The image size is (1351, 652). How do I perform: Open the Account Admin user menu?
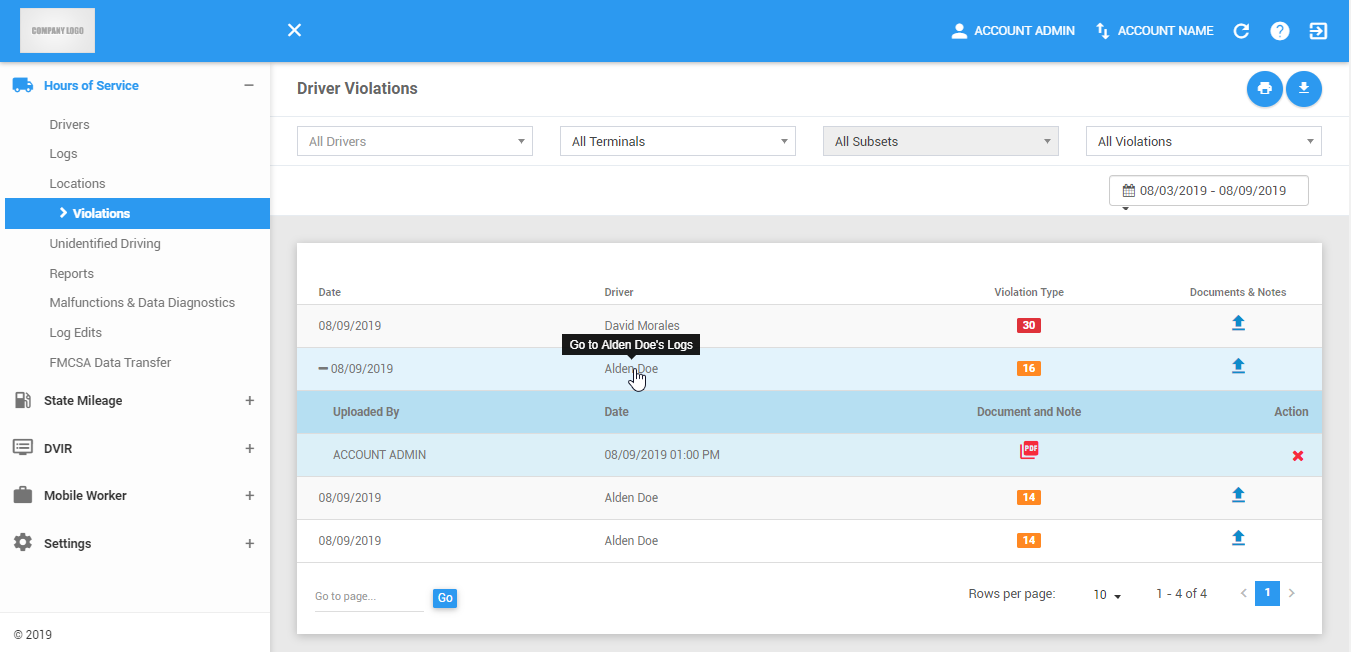point(1013,31)
